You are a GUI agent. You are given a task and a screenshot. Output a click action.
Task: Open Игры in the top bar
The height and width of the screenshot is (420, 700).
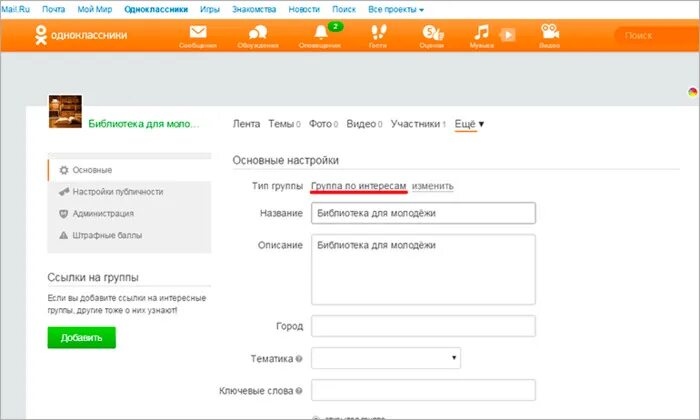(210, 9)
